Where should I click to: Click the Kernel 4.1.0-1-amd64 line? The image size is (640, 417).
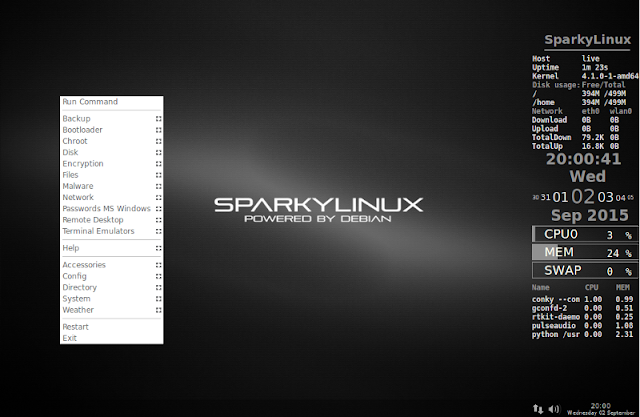coord(585,76)
